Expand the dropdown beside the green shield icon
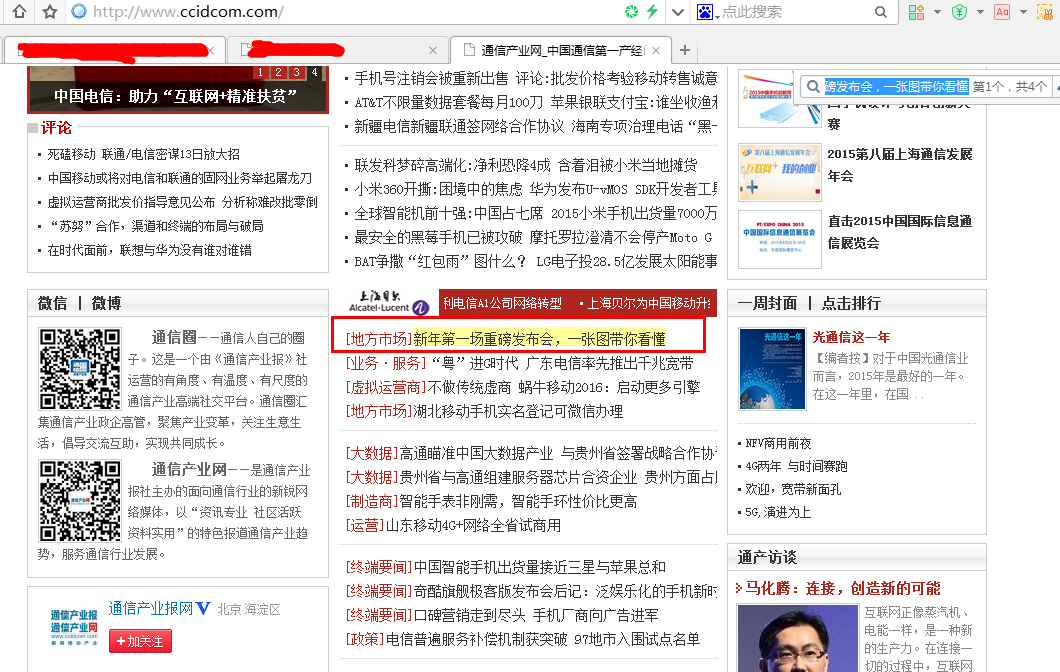 pyautogui.click(x=980, y=11)
